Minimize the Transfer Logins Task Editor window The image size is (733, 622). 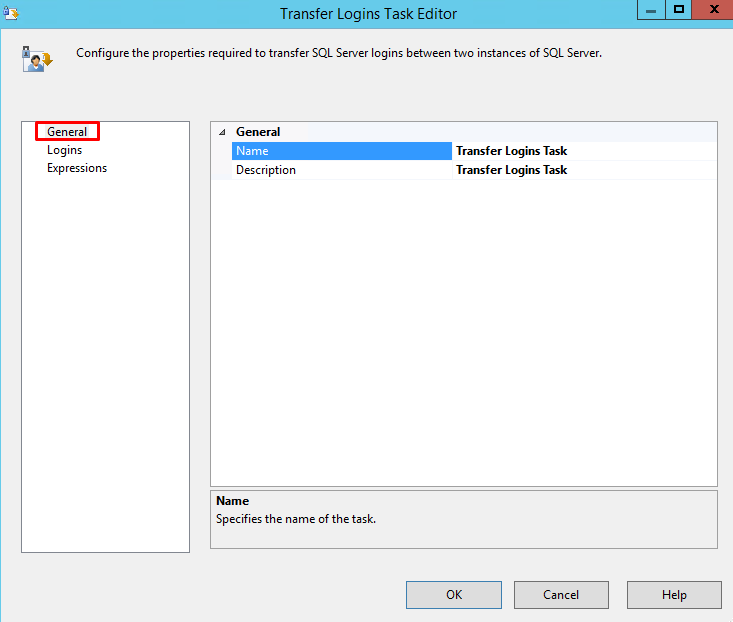651,10
